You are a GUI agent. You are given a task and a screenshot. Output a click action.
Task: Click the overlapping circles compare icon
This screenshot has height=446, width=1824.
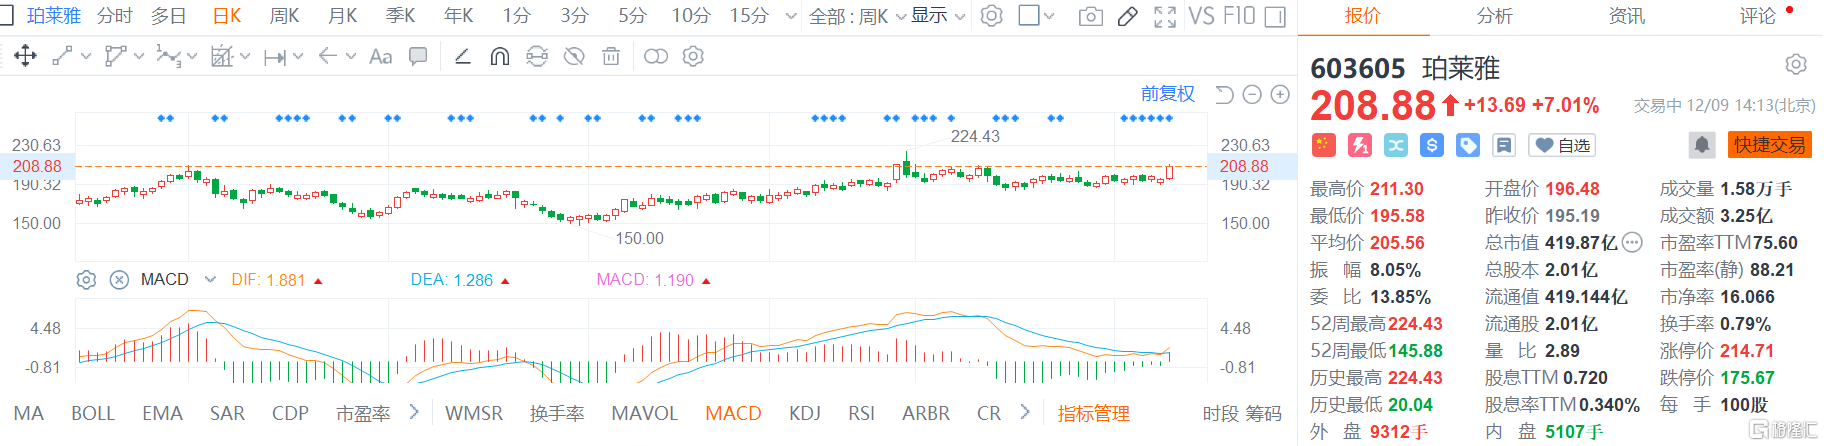[x=656, y=56]
